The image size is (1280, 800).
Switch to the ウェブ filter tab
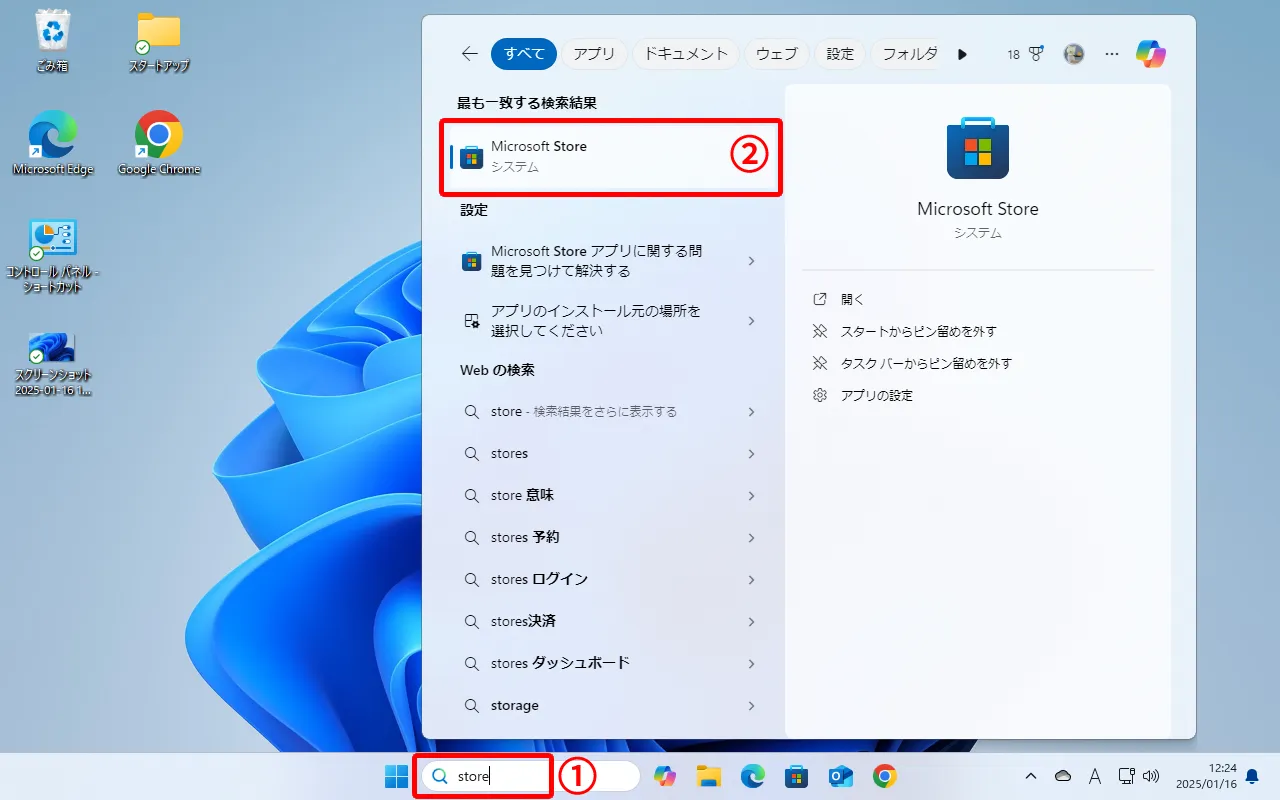(x=777, y=54)
